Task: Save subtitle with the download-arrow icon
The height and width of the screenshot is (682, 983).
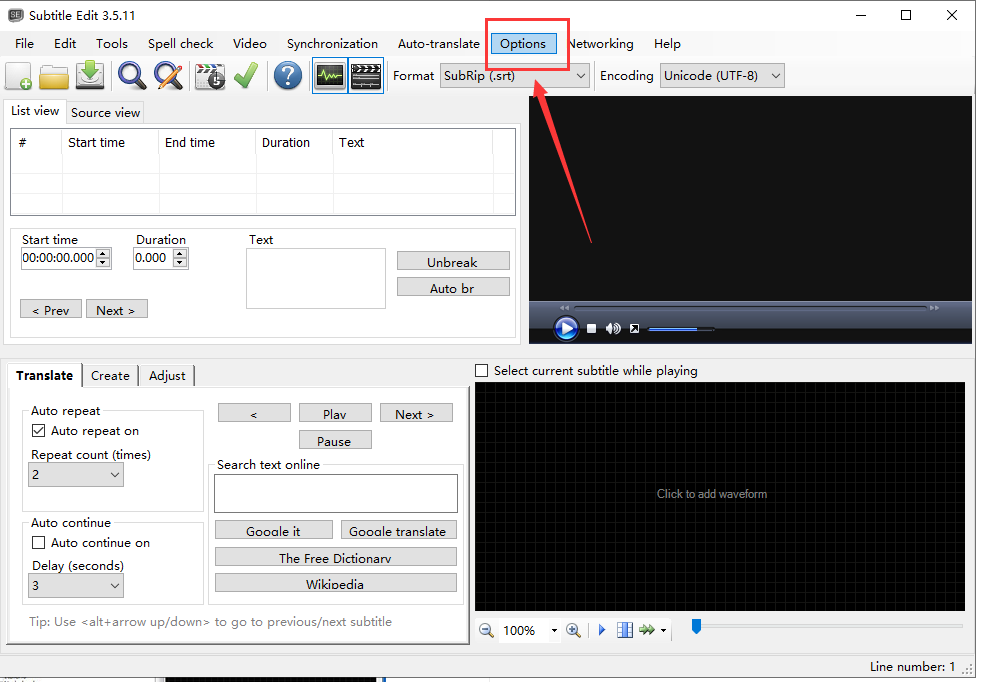Action: click(x=90, y=76)
